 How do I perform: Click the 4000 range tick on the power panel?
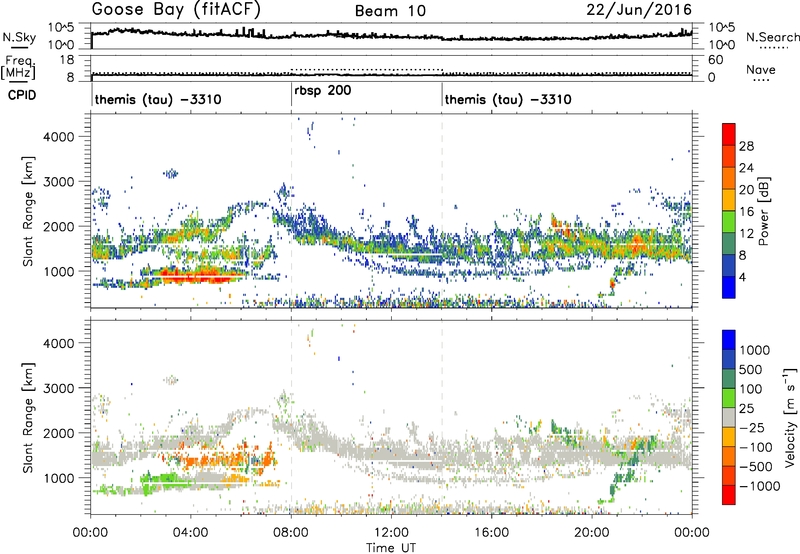point(59,137)
